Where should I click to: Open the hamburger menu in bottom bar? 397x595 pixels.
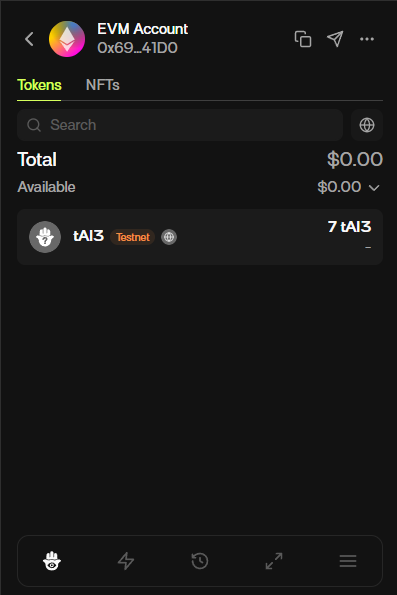[x=348, y=561]
